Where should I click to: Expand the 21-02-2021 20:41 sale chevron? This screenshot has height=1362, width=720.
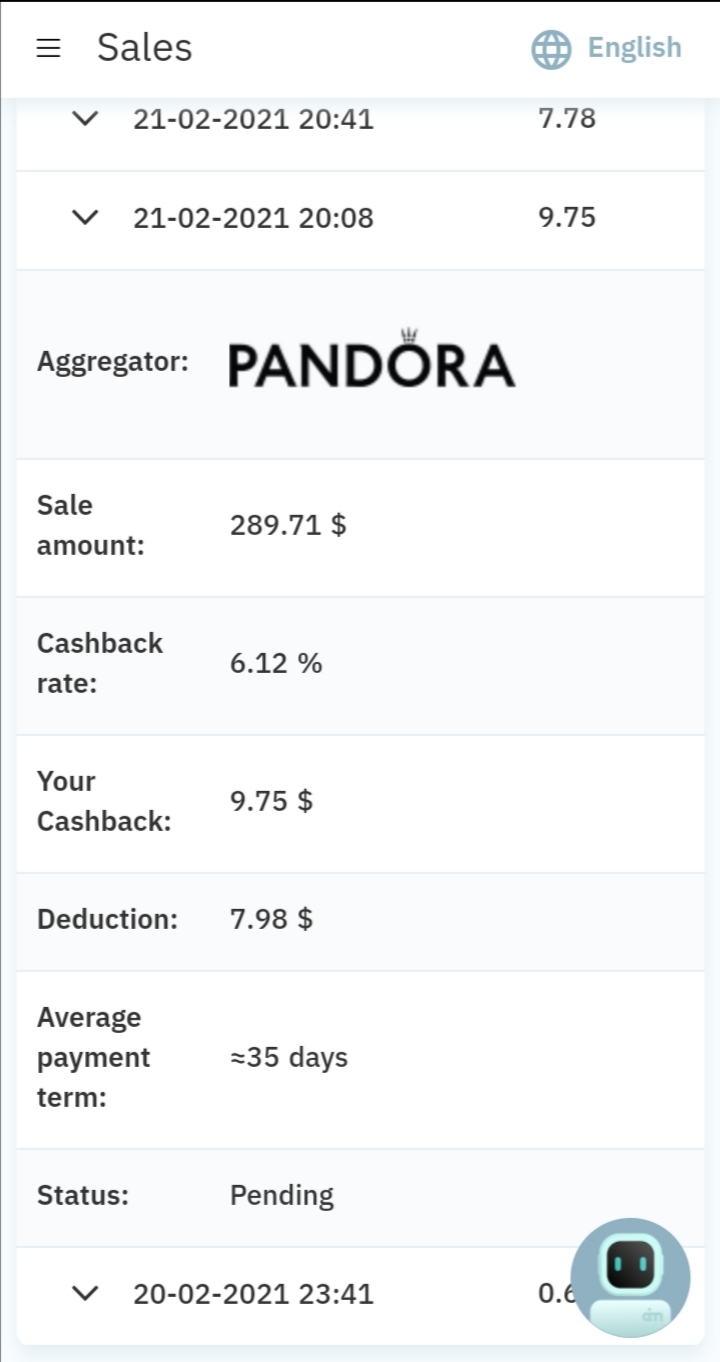click(87, 119)
